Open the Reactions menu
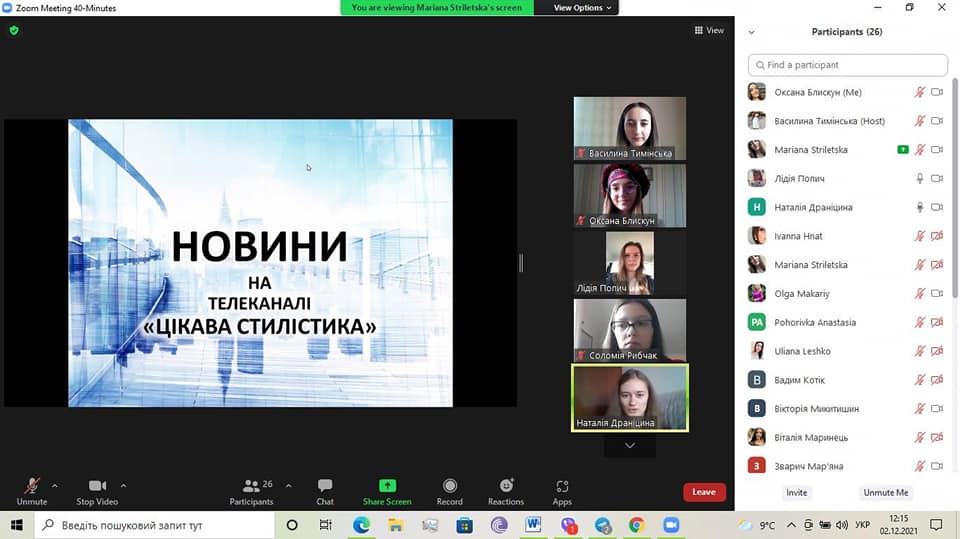This screenshot has width=960, height=539. click(x=505, y=489)
